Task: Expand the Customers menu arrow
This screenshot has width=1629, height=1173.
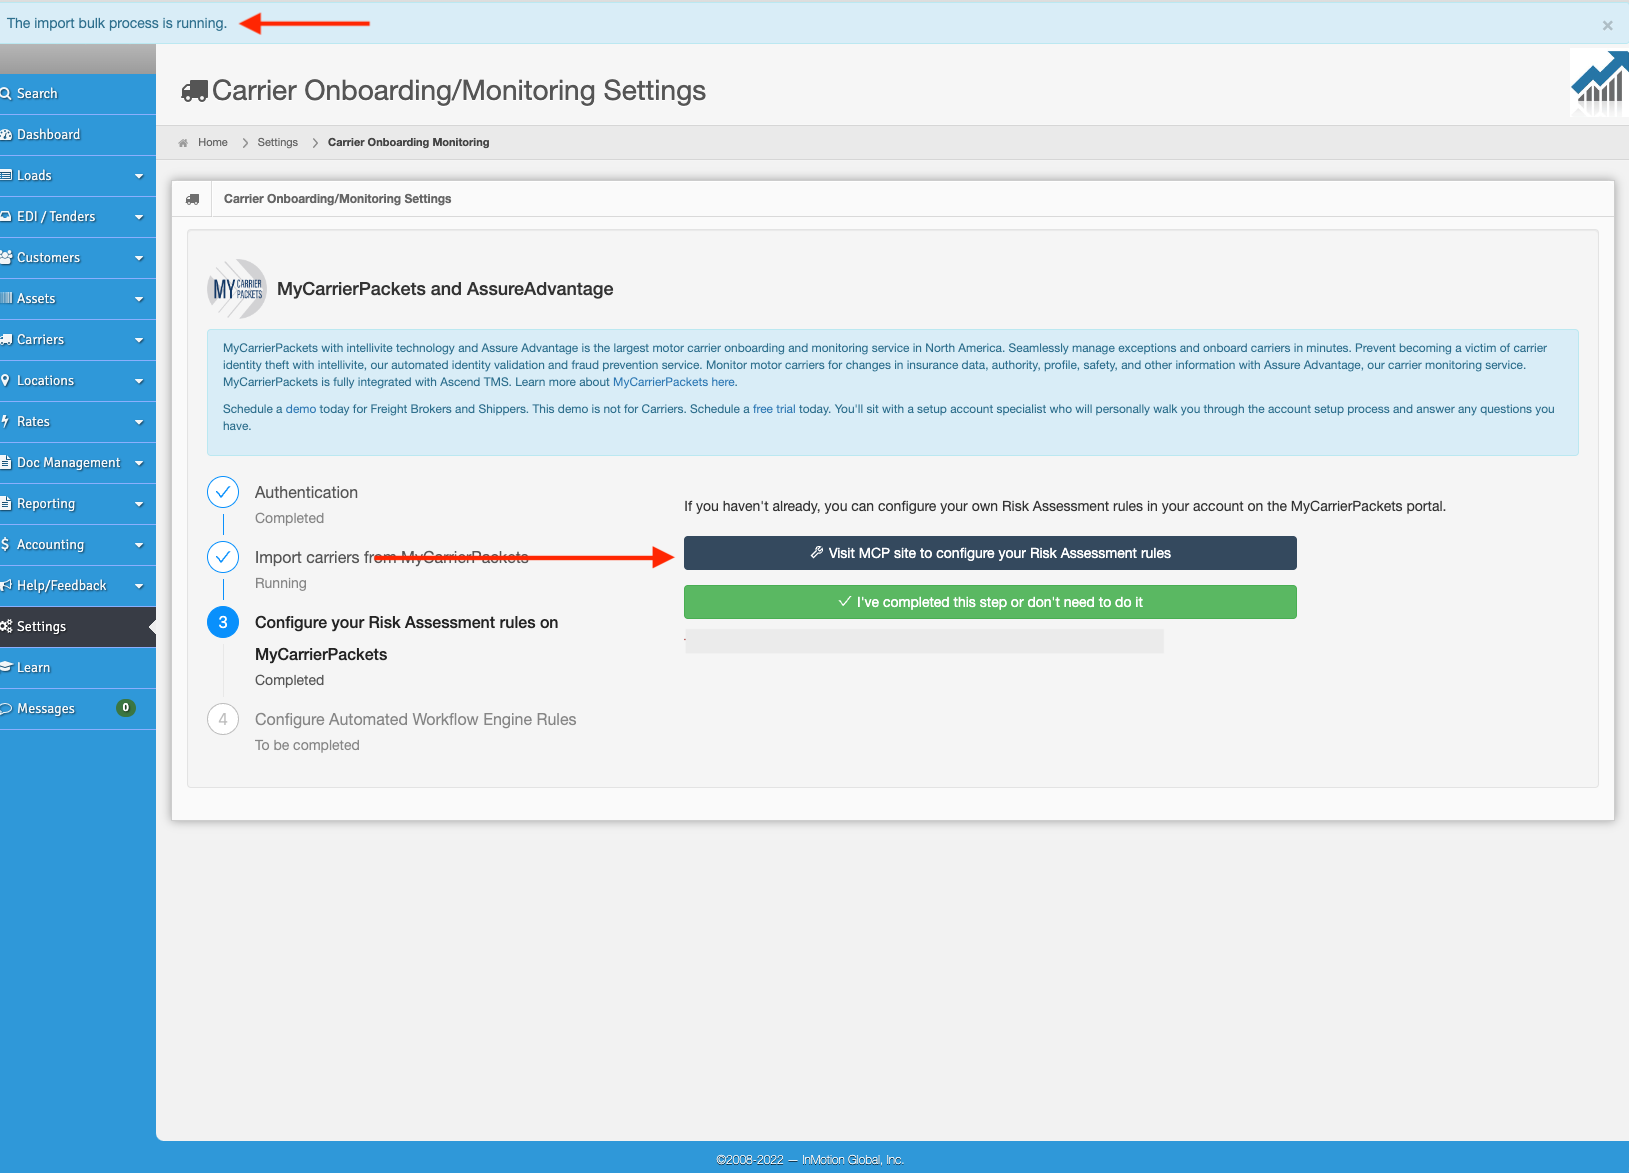Action: [x=139, y=258]
